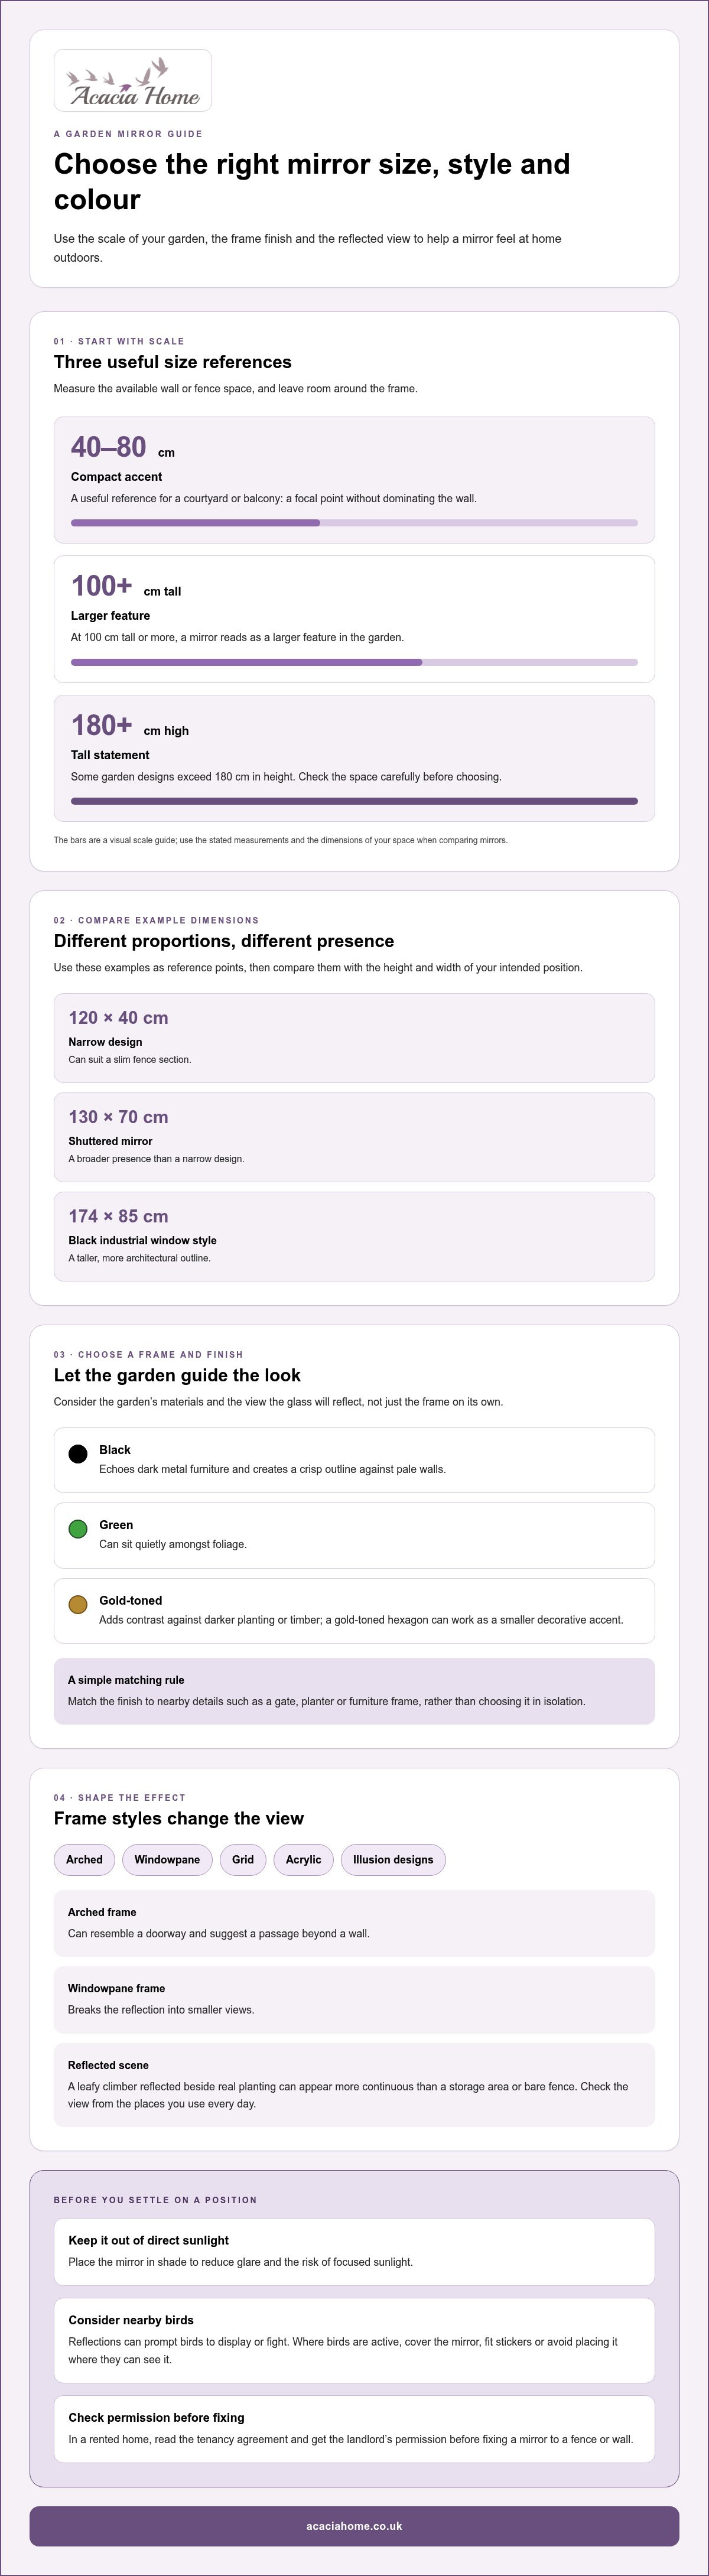Image resolution: width=709 pixels, height=2576 pixels.
Task: Open the Keep it out of direct sunlight tip
Action: point(354,2251)
